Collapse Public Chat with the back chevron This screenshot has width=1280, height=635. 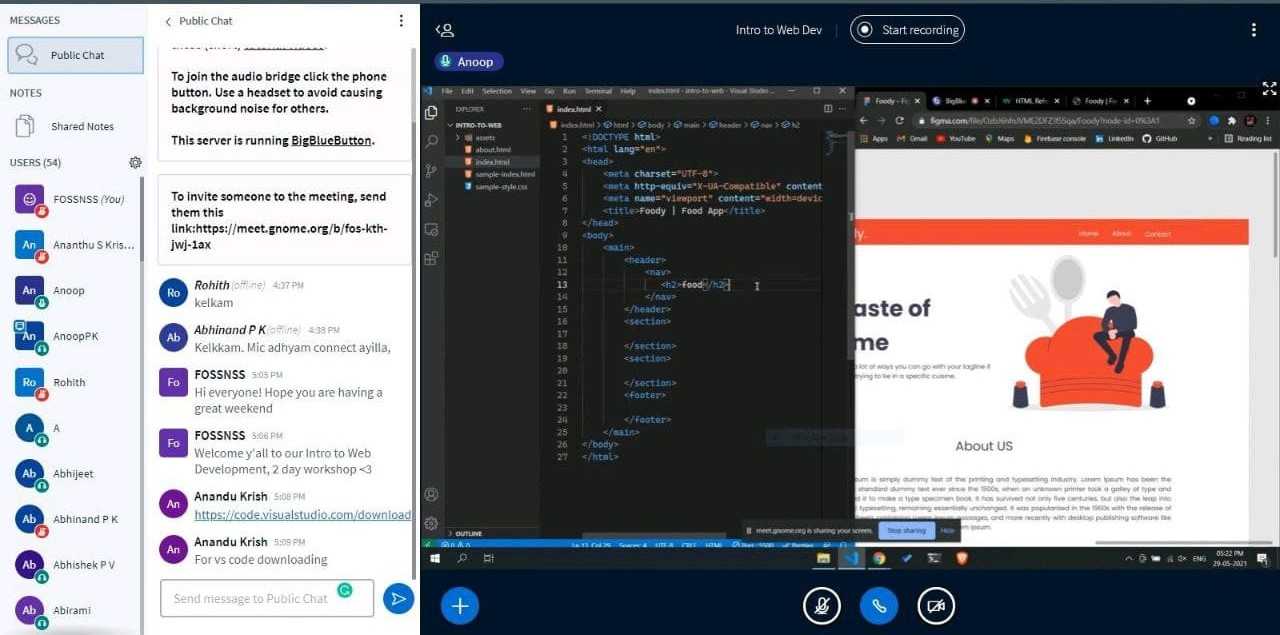(x=168, y=21)
